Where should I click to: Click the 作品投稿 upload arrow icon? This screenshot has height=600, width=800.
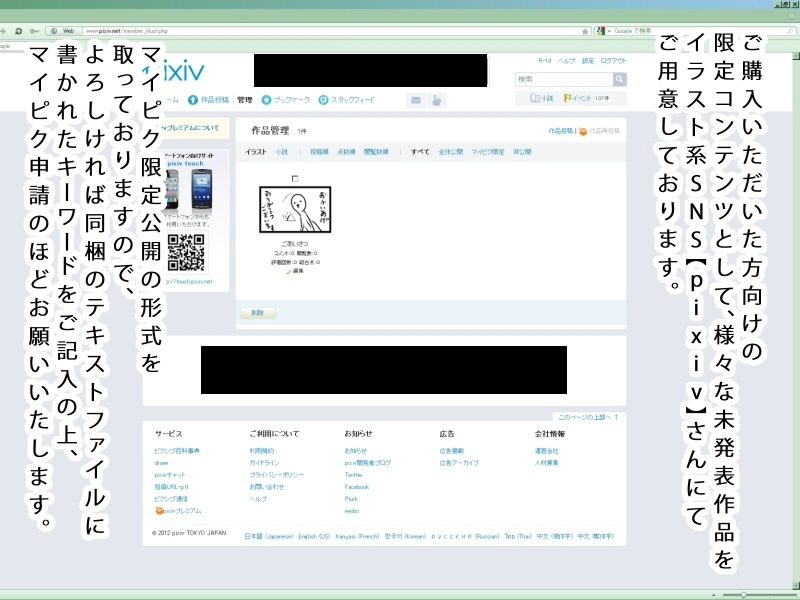[192, 100]
